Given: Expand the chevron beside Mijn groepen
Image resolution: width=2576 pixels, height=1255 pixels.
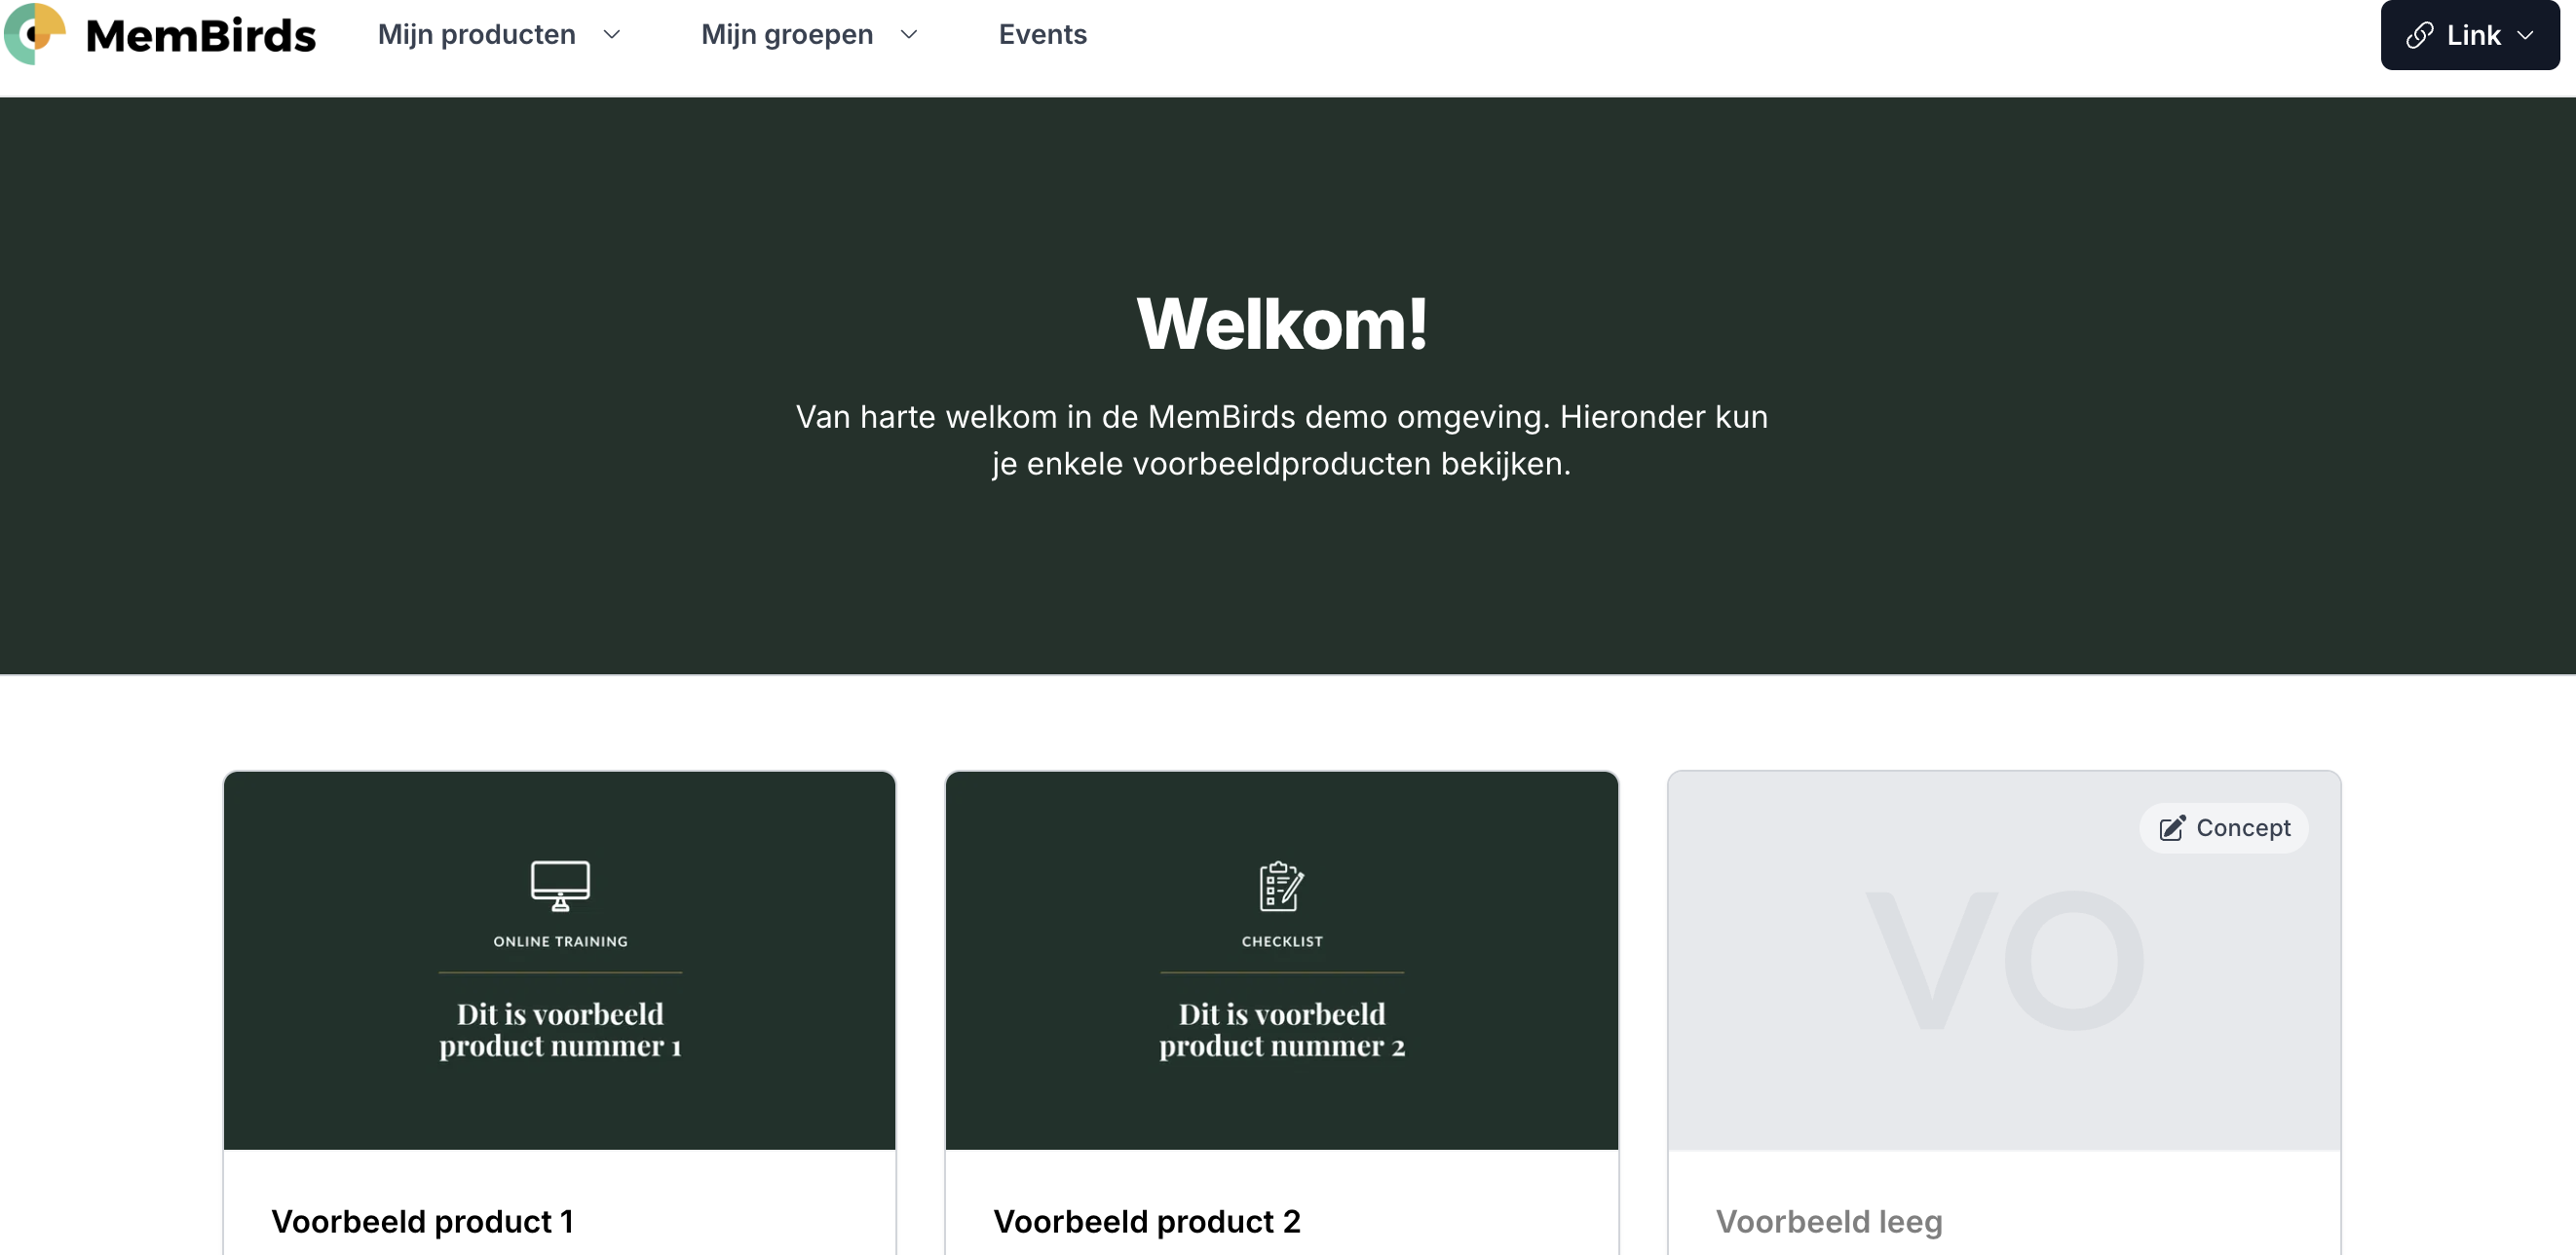Looking at the screenshot, I should [x=909, y=35].
